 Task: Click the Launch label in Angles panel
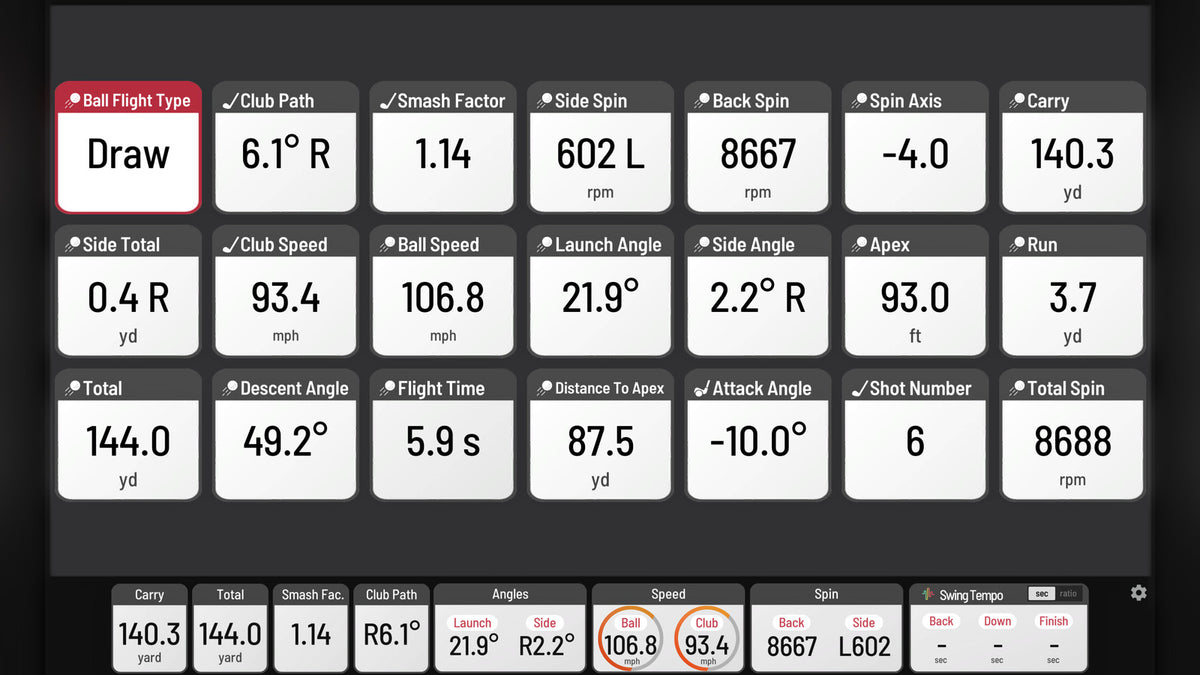point(472,622)
